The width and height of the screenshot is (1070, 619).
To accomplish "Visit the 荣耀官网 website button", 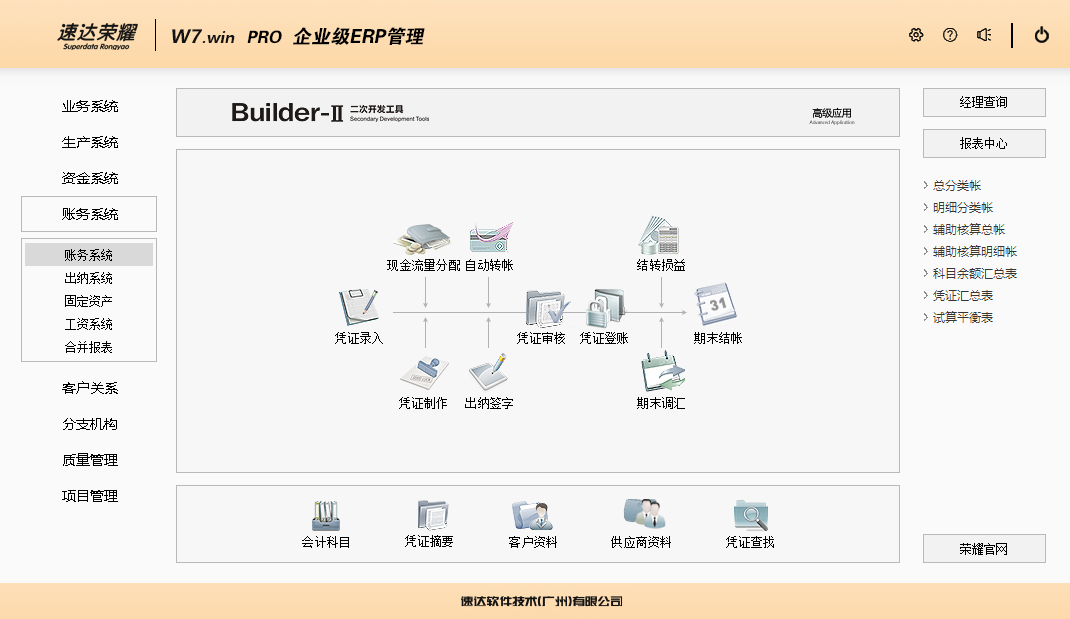I will coord(984,549).
